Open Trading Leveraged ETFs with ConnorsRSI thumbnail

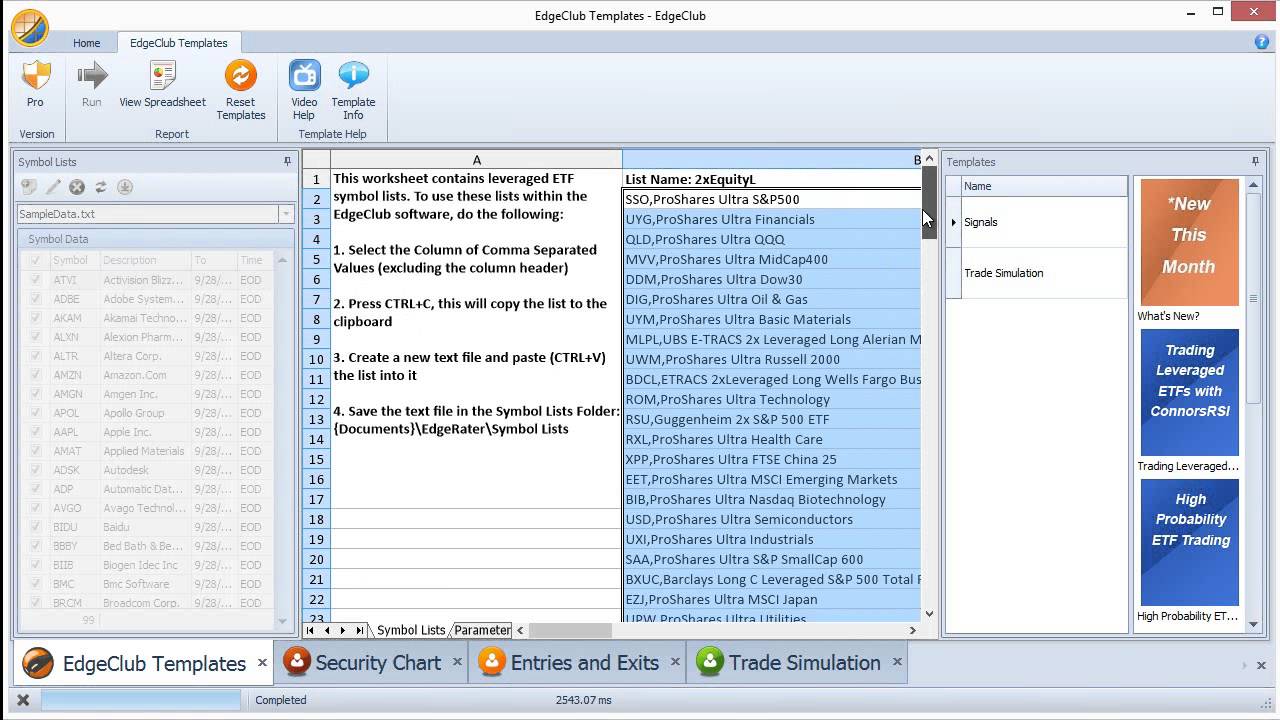[x=1190, y=392]
